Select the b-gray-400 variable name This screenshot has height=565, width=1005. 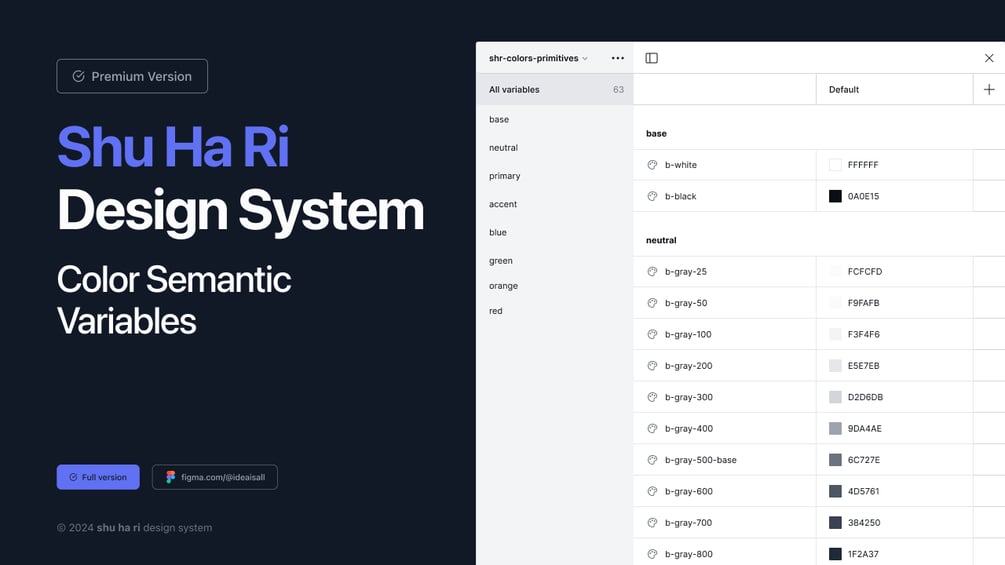pyautogui.click(x=689, y=429)
